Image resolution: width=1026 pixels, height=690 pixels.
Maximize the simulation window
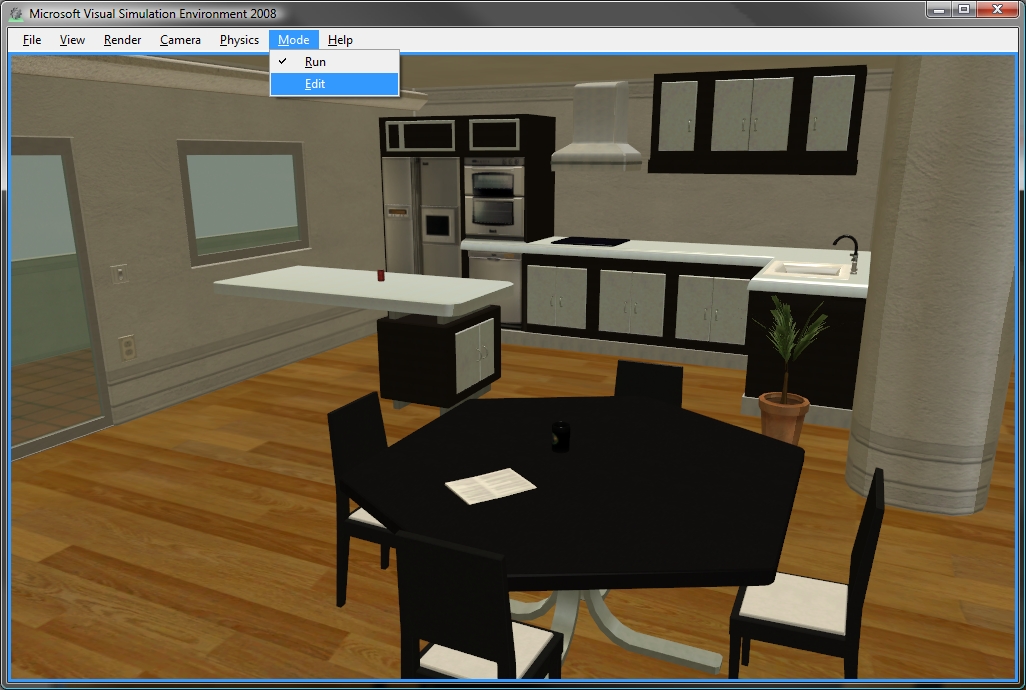click(966, 10)
